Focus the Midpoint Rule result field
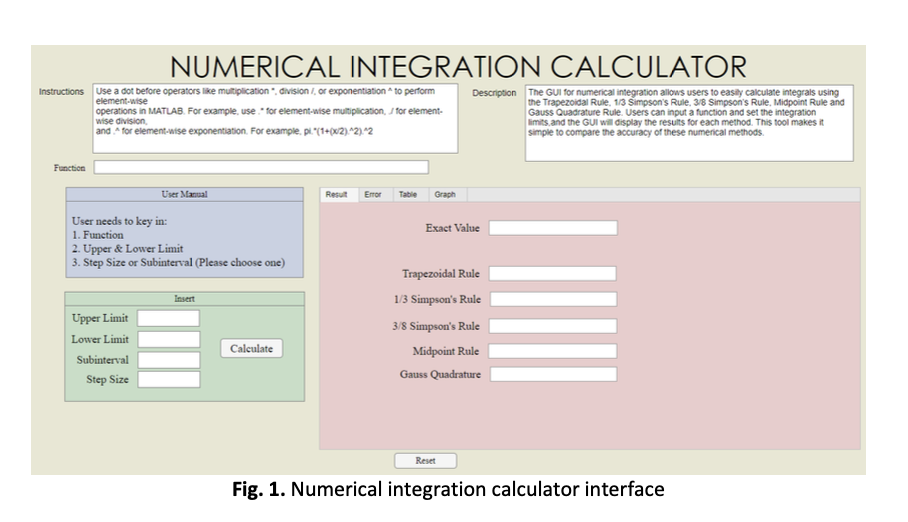Screen dimensions: 908x522 (553, 351)
